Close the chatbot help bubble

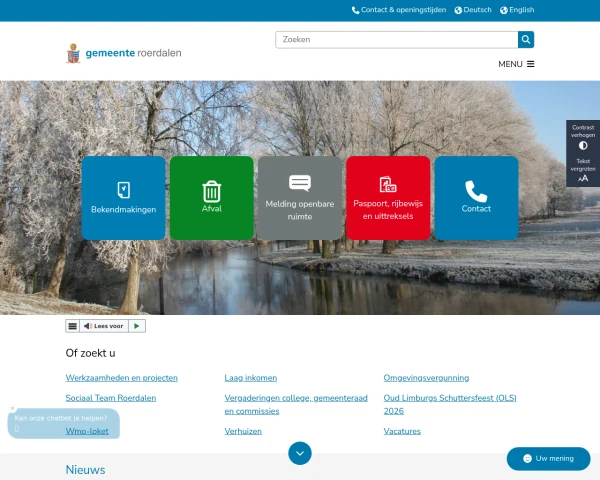[13, 408]
